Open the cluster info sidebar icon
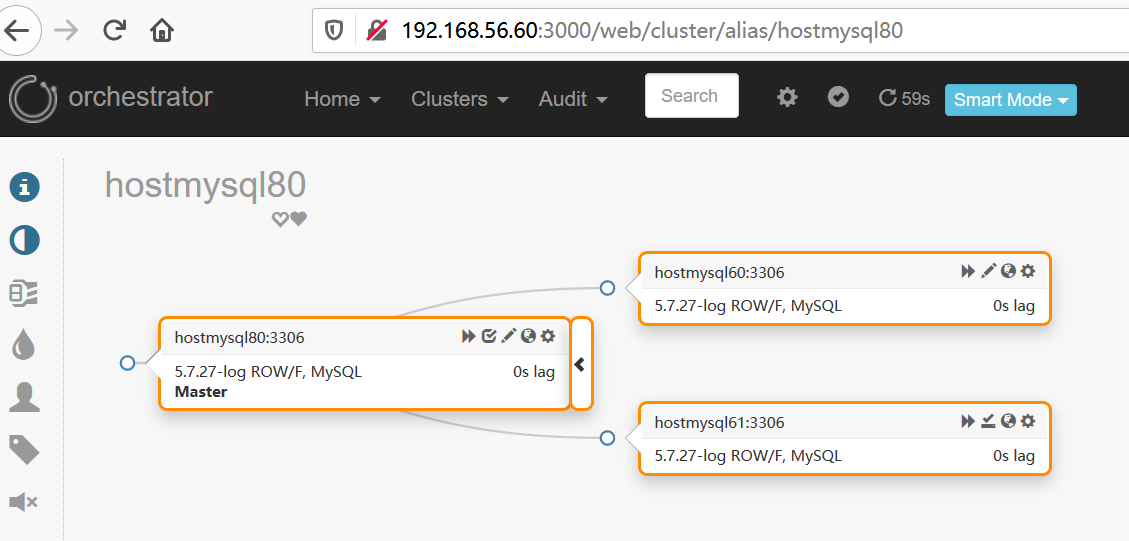1129x541 pixels. (x=24, y=187)
